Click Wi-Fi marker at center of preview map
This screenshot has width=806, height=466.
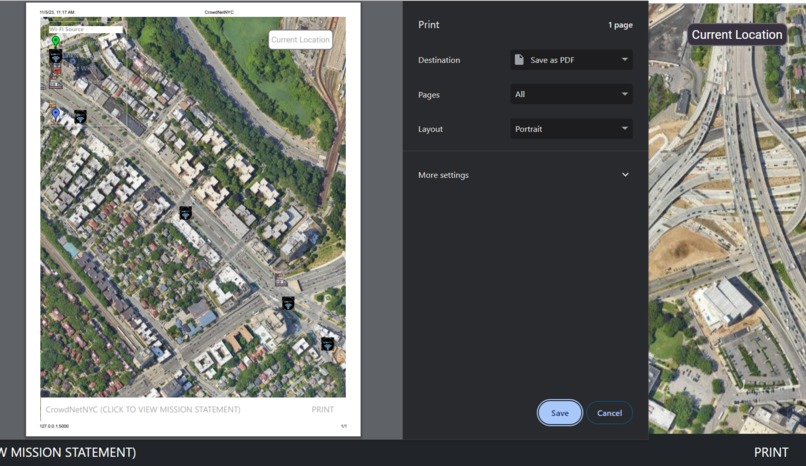point(186,213)
